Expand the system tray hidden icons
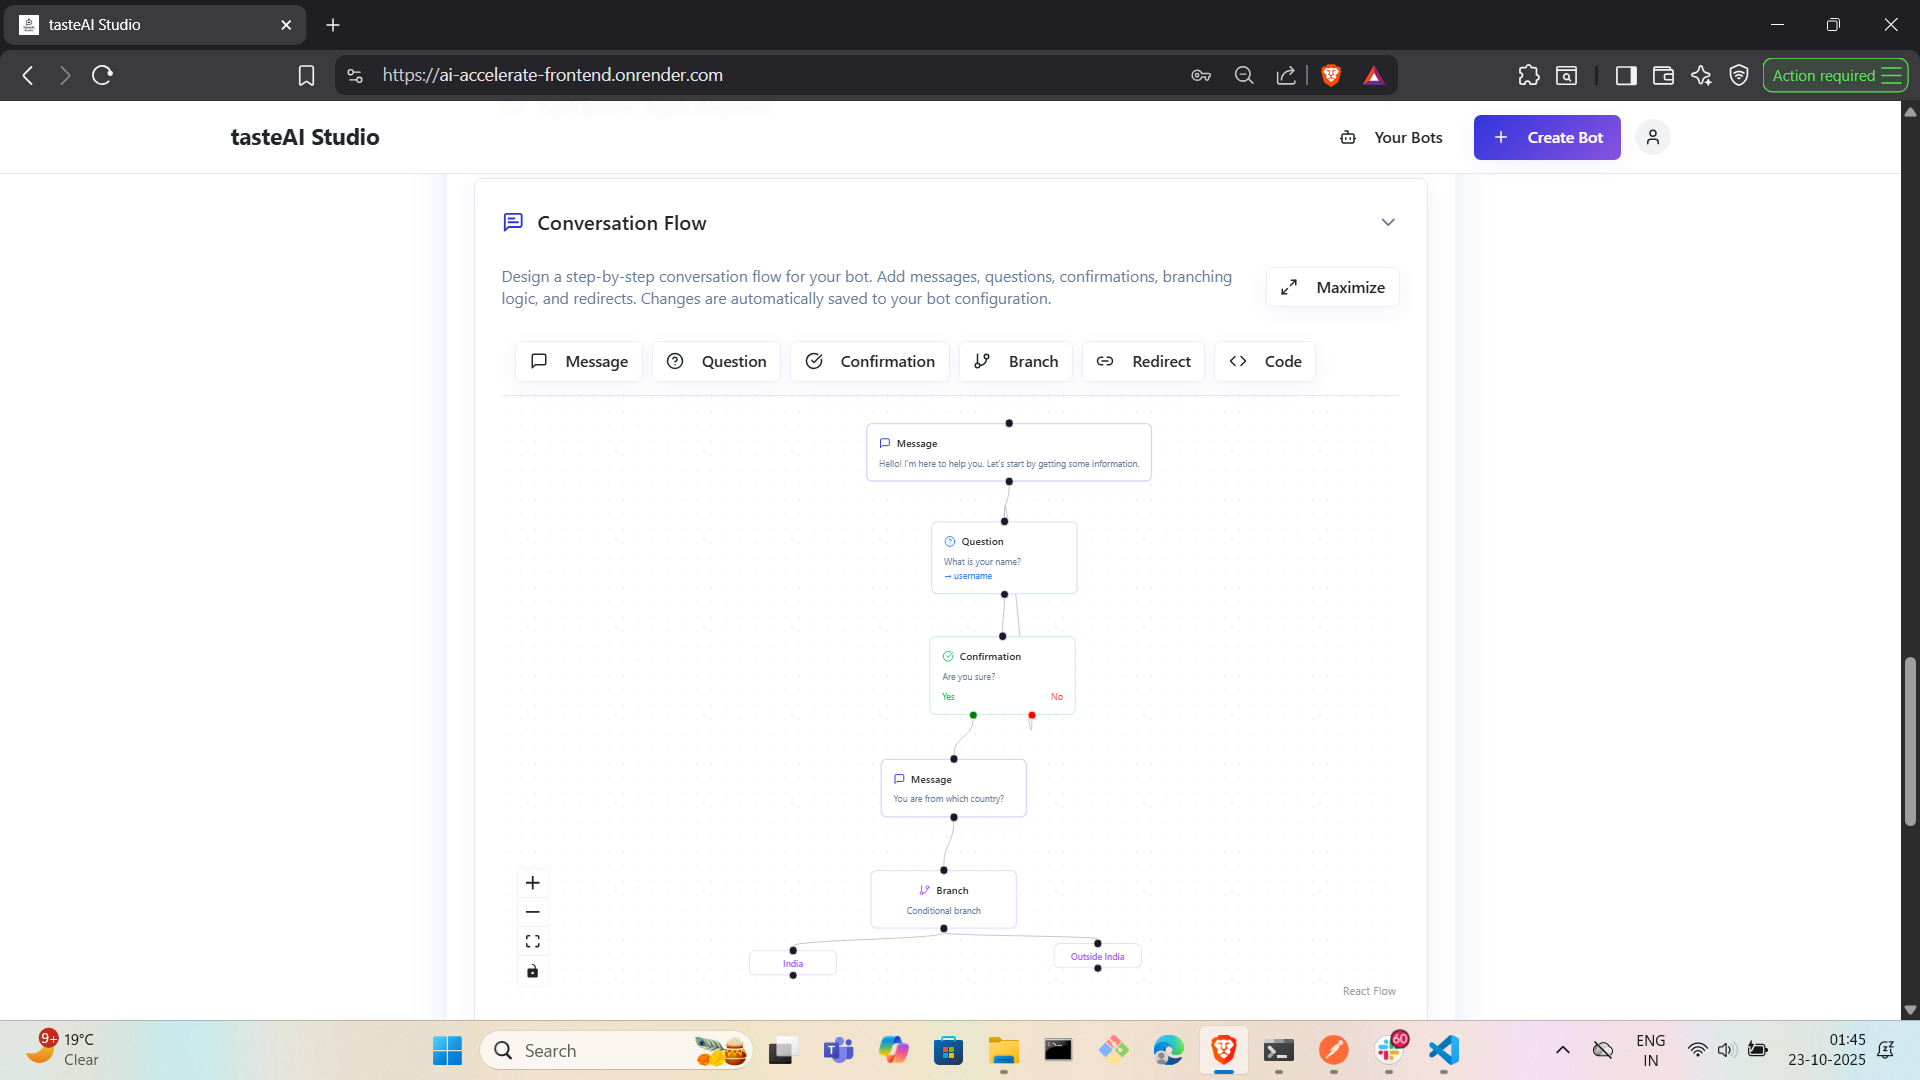This screenshot has height=1080, width=1920. (1562, 1050)
